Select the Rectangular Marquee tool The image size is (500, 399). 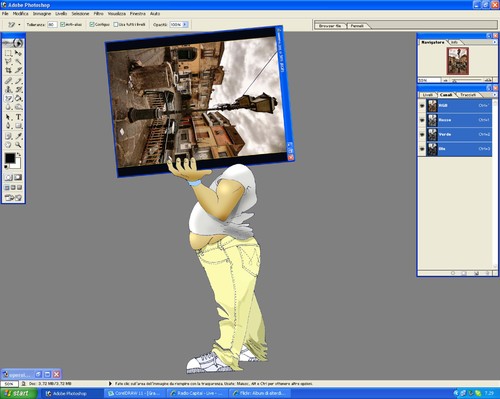click(8, 53)
